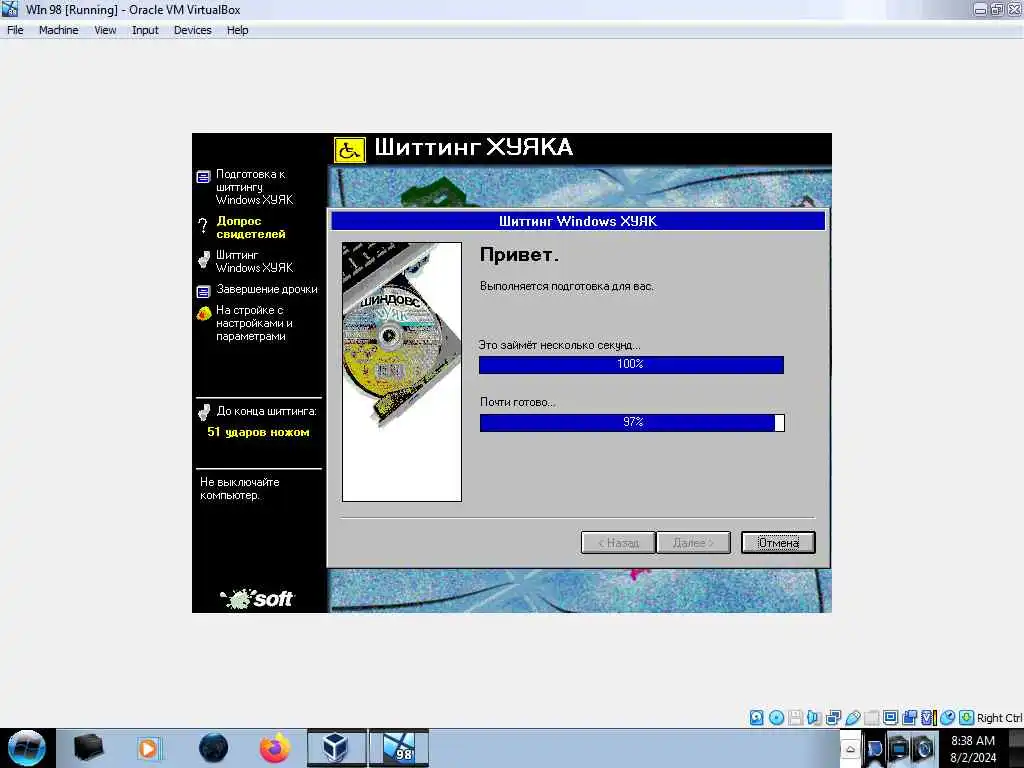Click the optical drive status icon
This screenshot has width=1024, height=768.
776,718
